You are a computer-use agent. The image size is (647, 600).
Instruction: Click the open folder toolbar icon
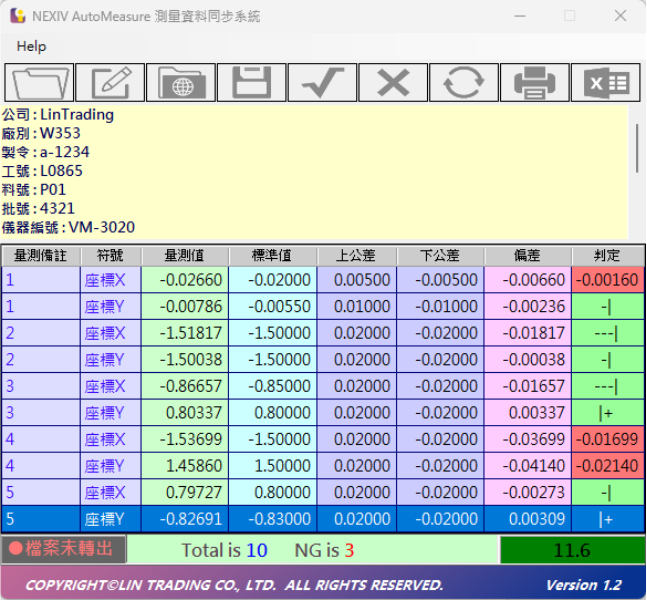point(40,83)
